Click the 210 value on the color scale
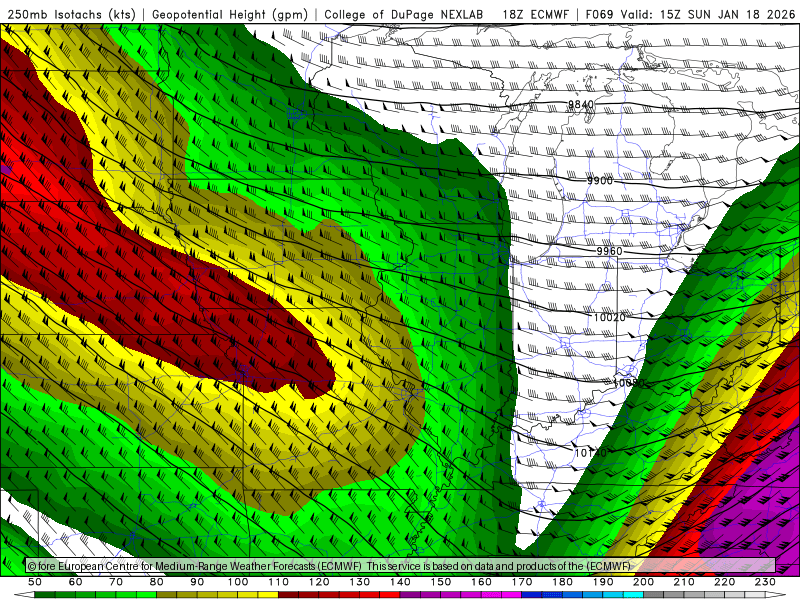Viewport: 800px width, 600px height. [x=684, y=582]
